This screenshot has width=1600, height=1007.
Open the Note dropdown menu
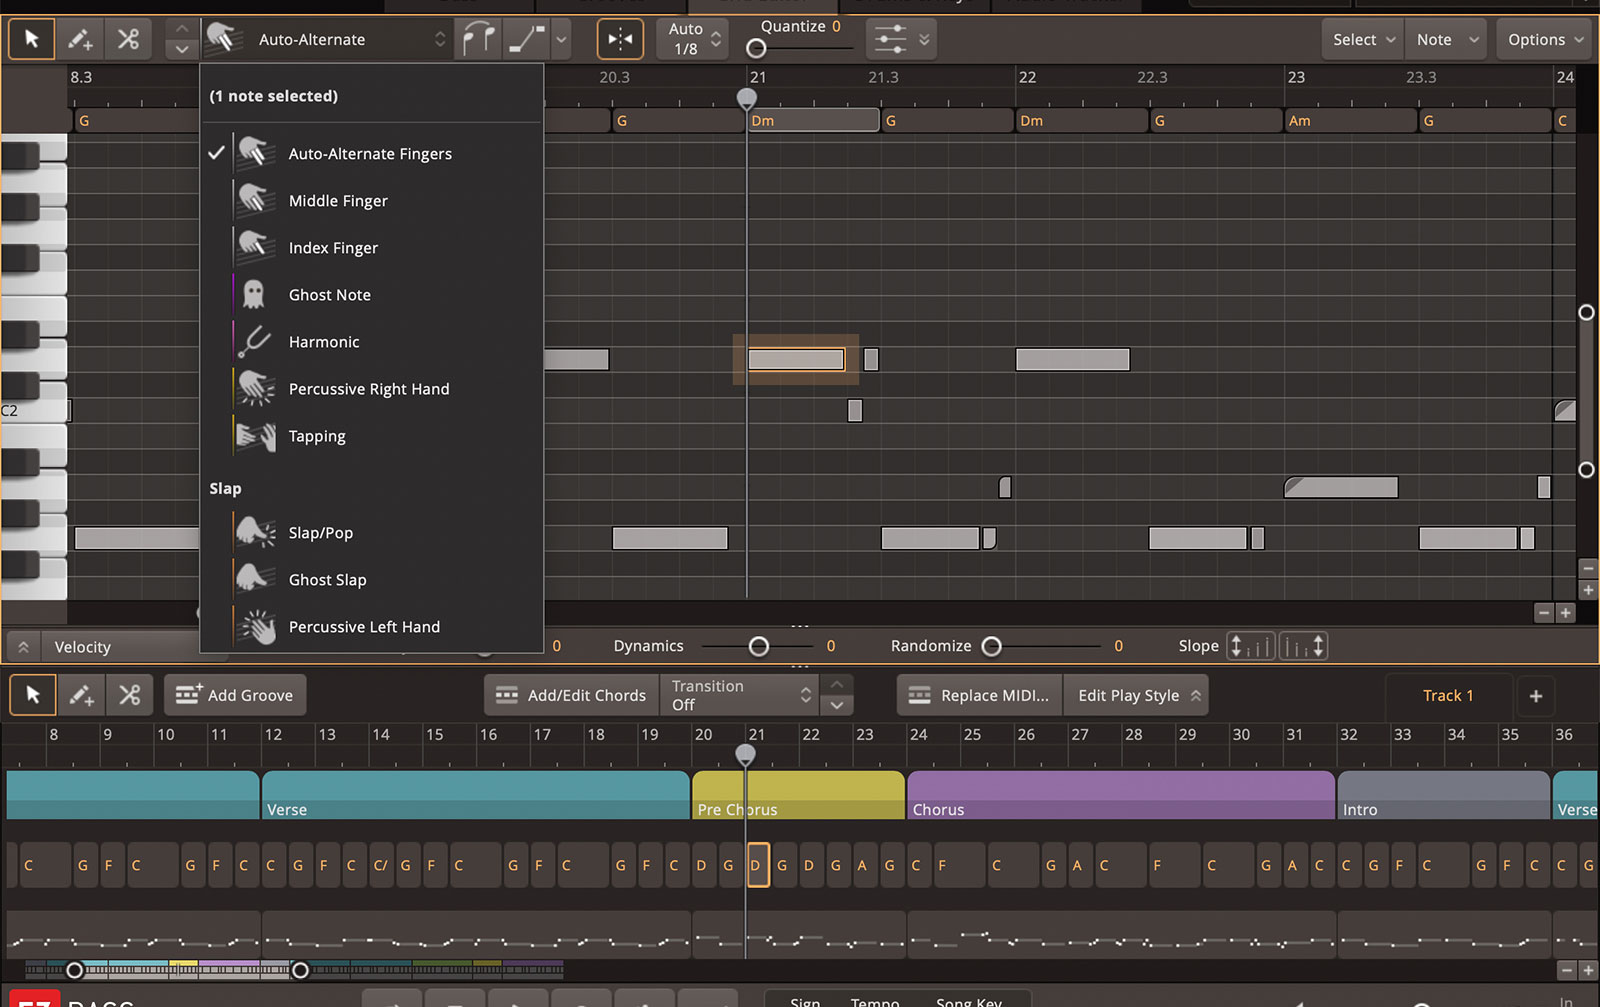[1447, 40]
